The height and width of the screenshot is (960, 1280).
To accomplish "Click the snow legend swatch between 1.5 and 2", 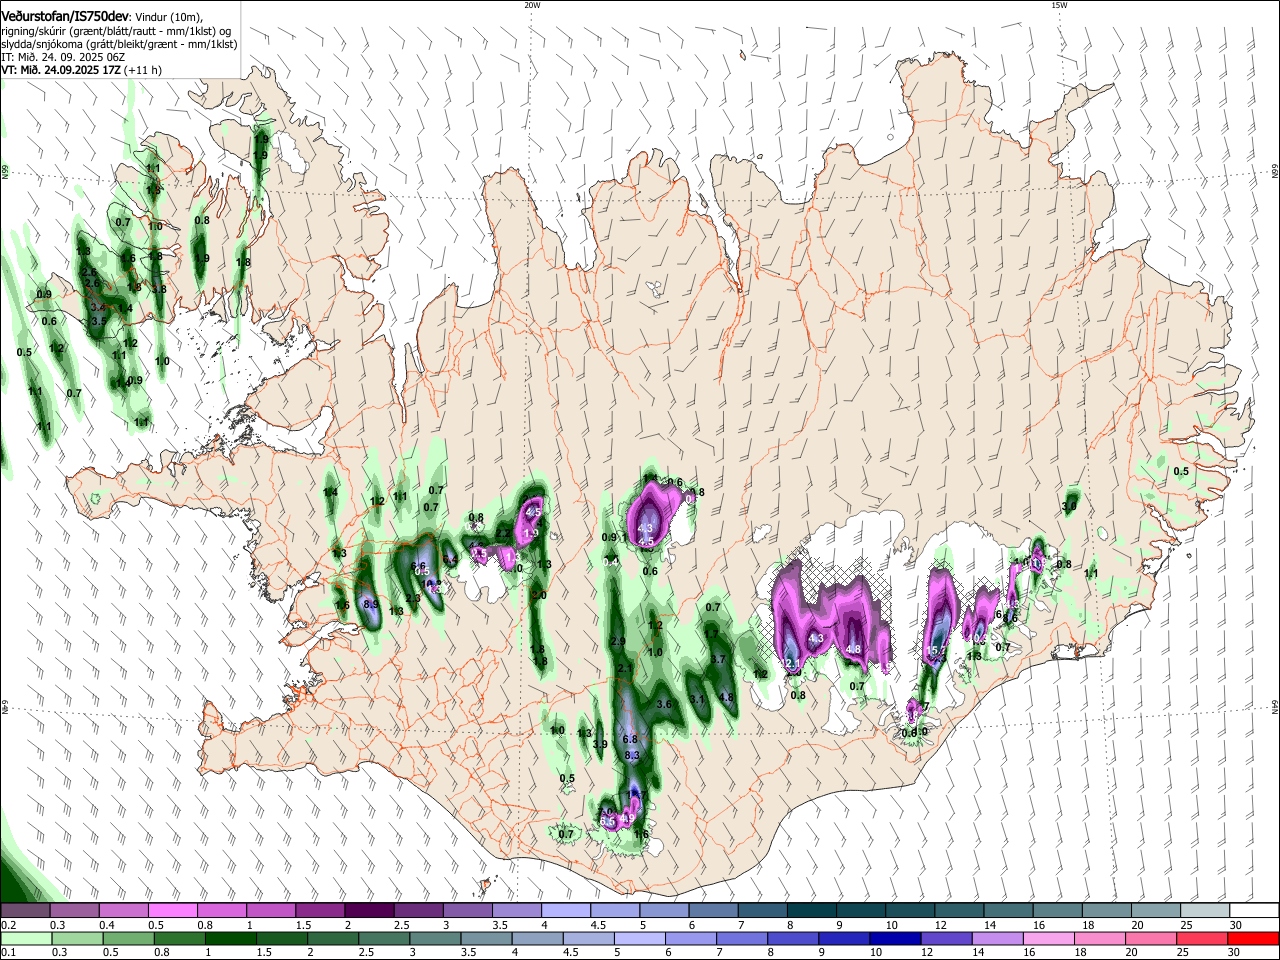I will point(319,910).
